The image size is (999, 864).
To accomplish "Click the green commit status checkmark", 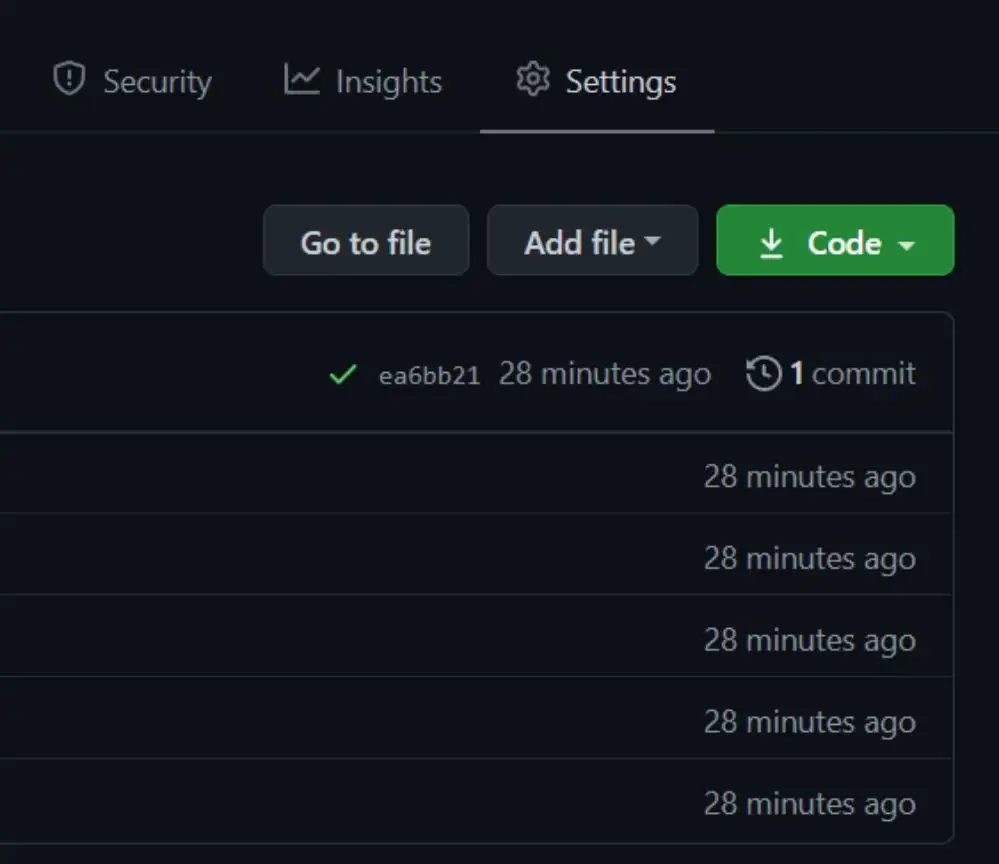I will (342, 376).
